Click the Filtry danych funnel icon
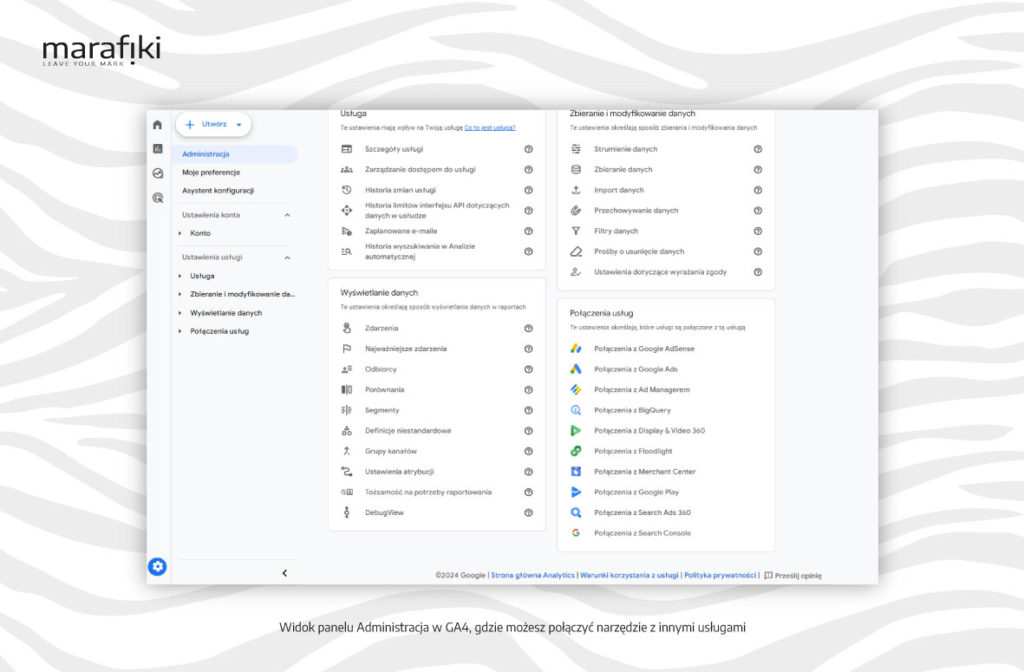The width and height of the screenshot is (1024, 672). click(x=576, y=231)
